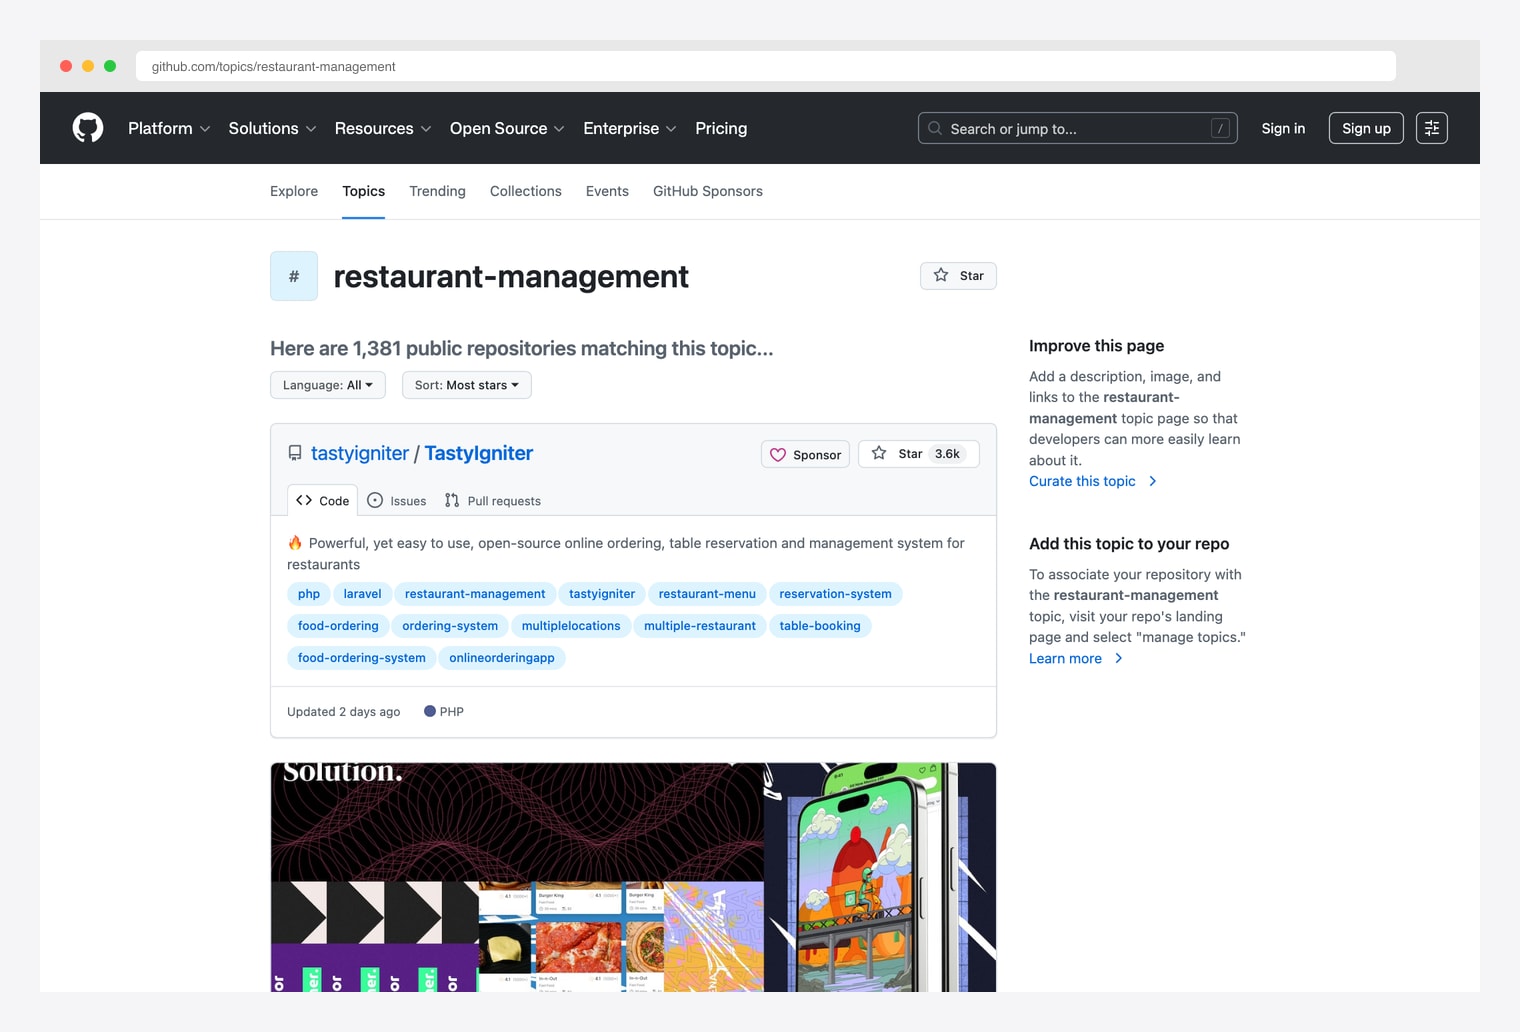Click the tastyigniter topic tag
The height and width of the screenshot is (1032, 1520).
602,594
